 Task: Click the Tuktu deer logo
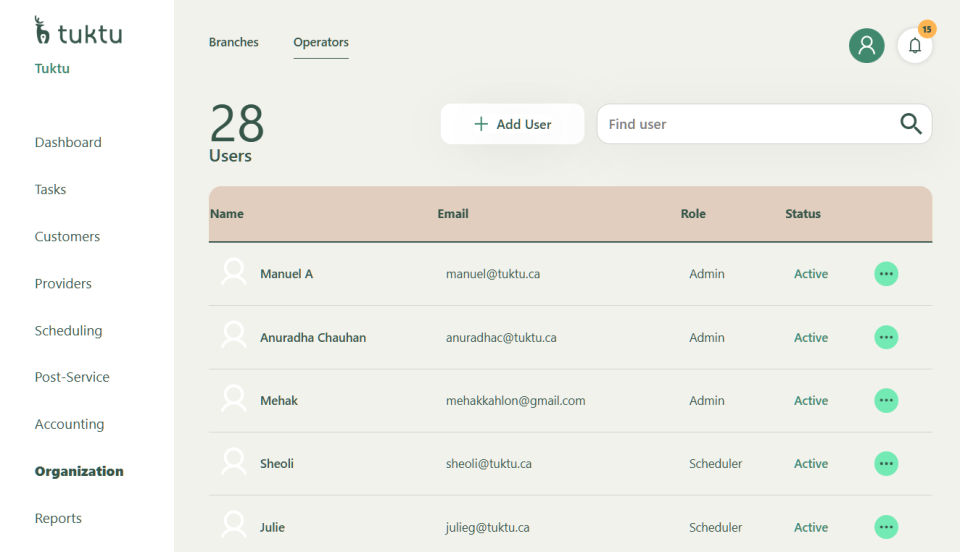pos(43,32)
